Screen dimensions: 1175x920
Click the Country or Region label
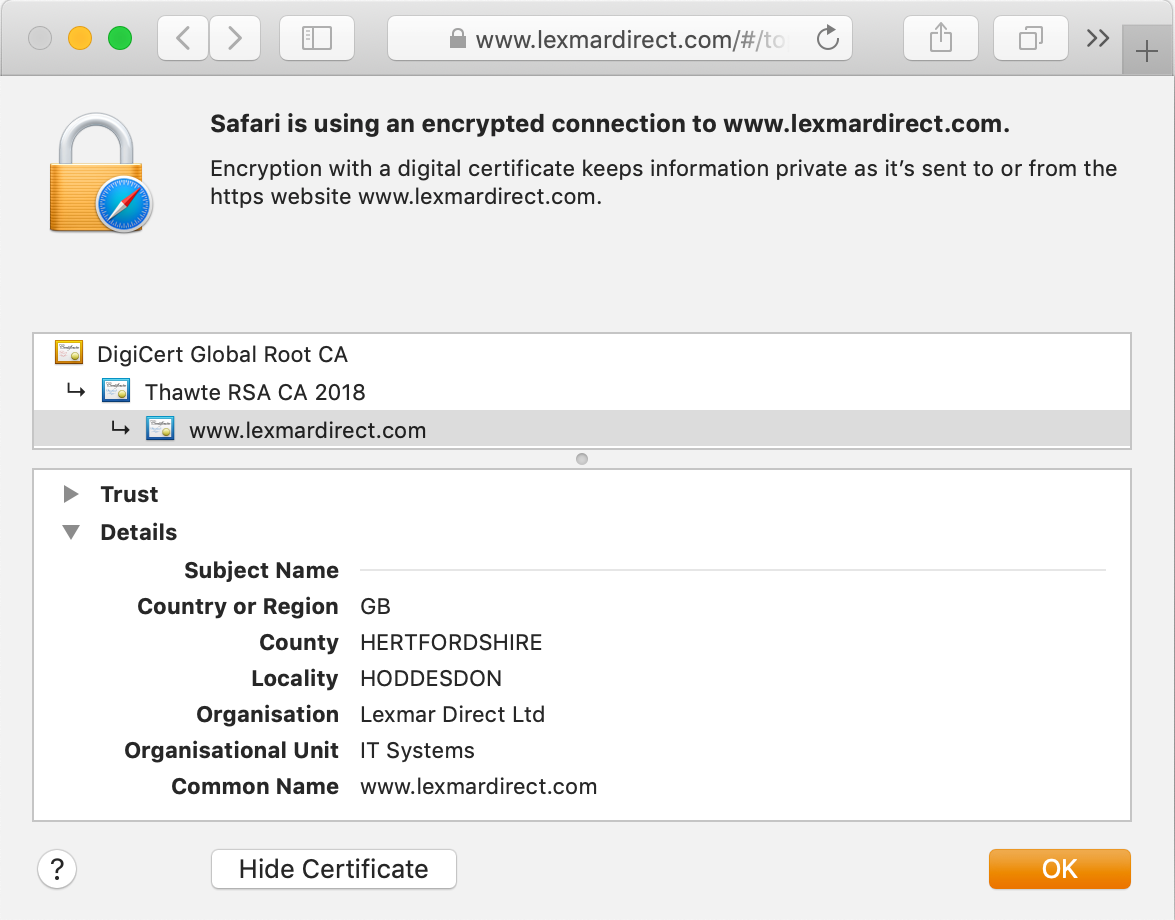pos(238,606)
